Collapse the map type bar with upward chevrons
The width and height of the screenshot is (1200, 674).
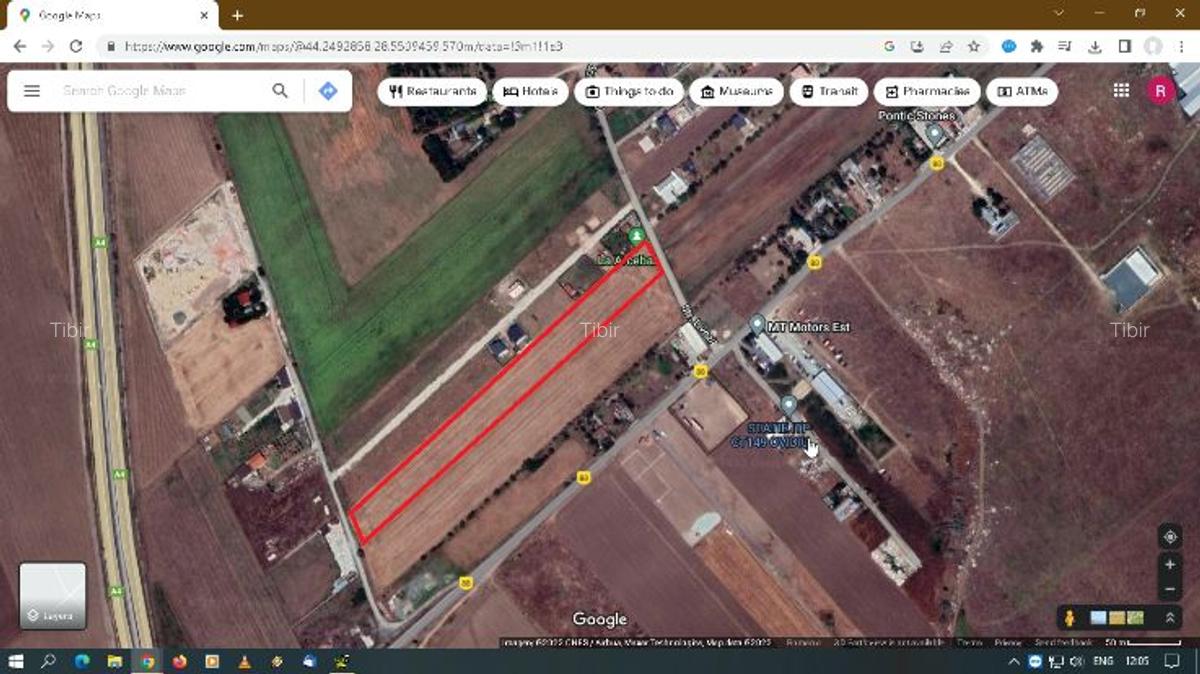click(1171, 616)
